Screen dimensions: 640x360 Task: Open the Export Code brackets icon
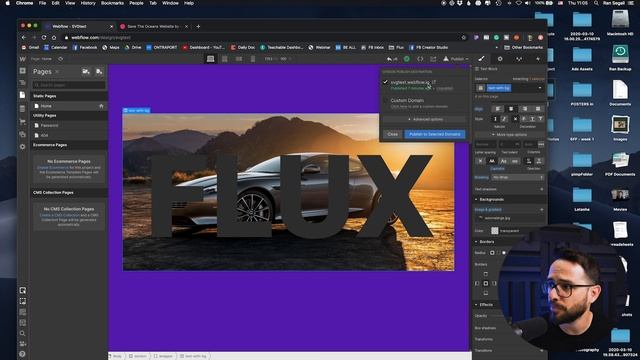[420, 59]
